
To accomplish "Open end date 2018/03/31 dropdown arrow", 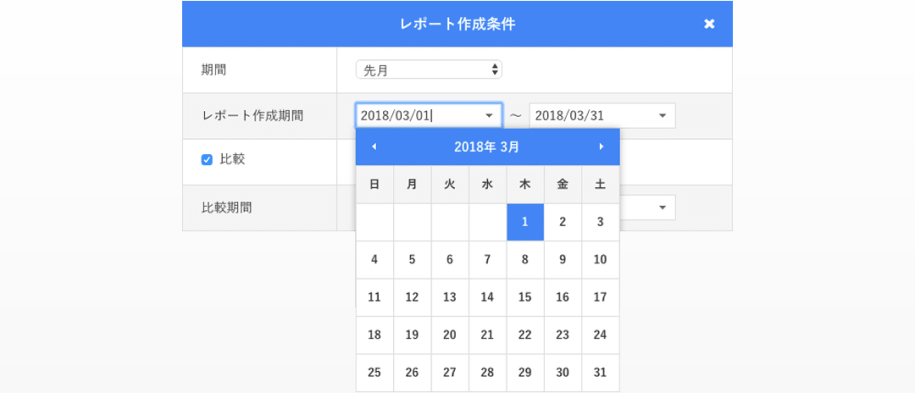I will tap(662, 116).
